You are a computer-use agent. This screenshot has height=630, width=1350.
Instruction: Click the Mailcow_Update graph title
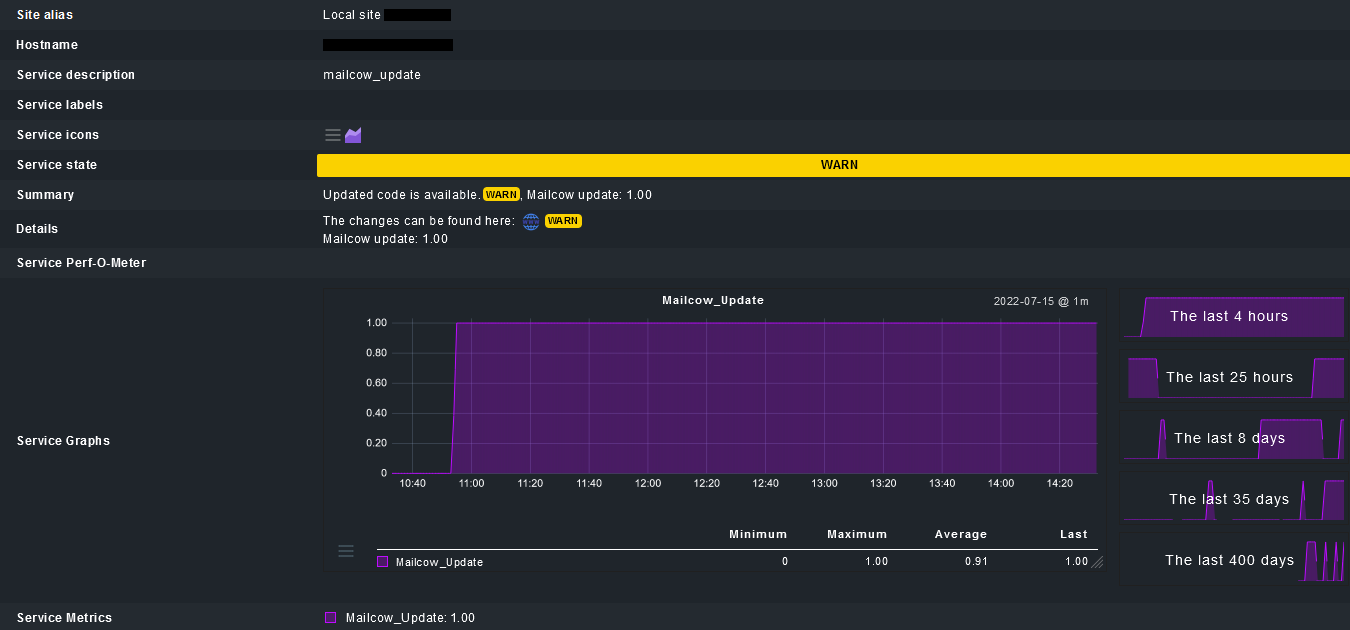[x=713, y=301]
